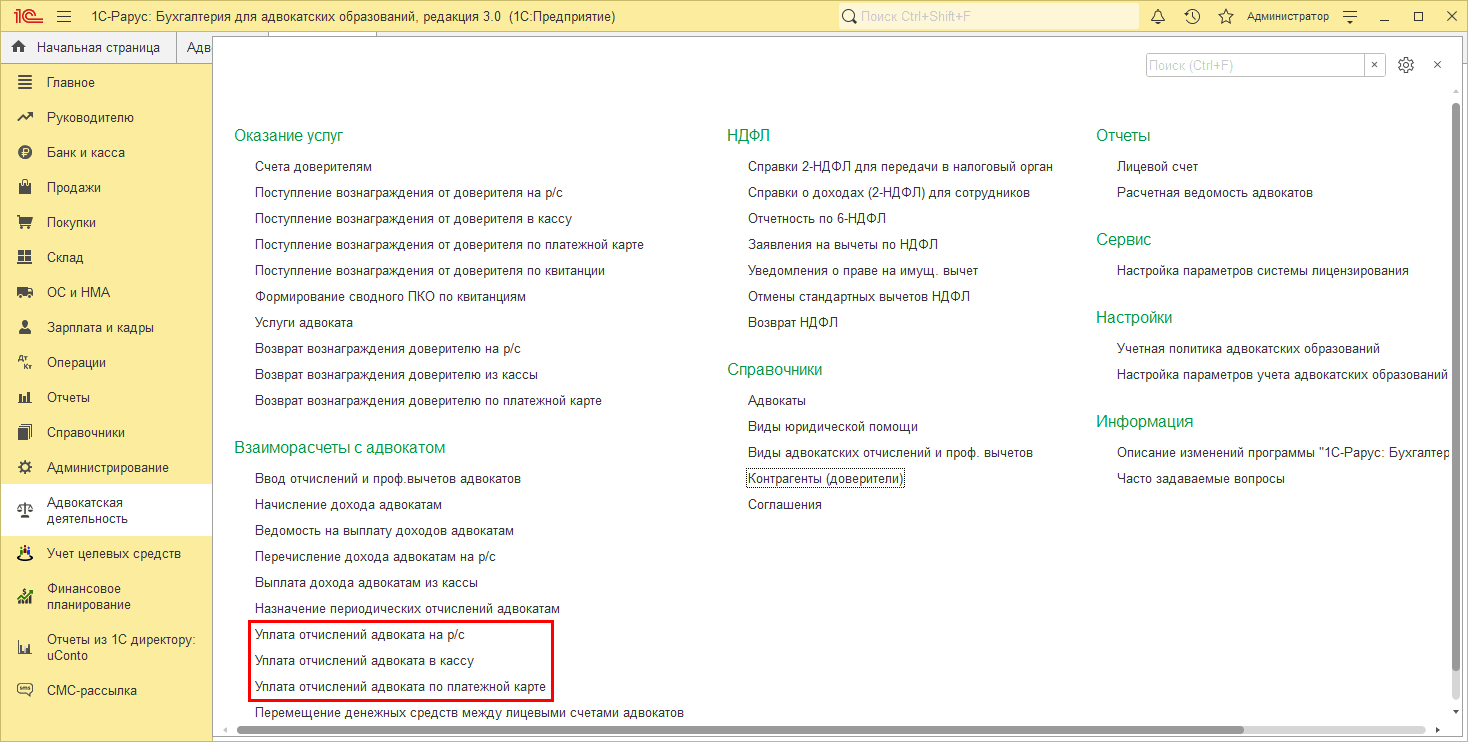Click the notifications bell icon

(1158, 17)
